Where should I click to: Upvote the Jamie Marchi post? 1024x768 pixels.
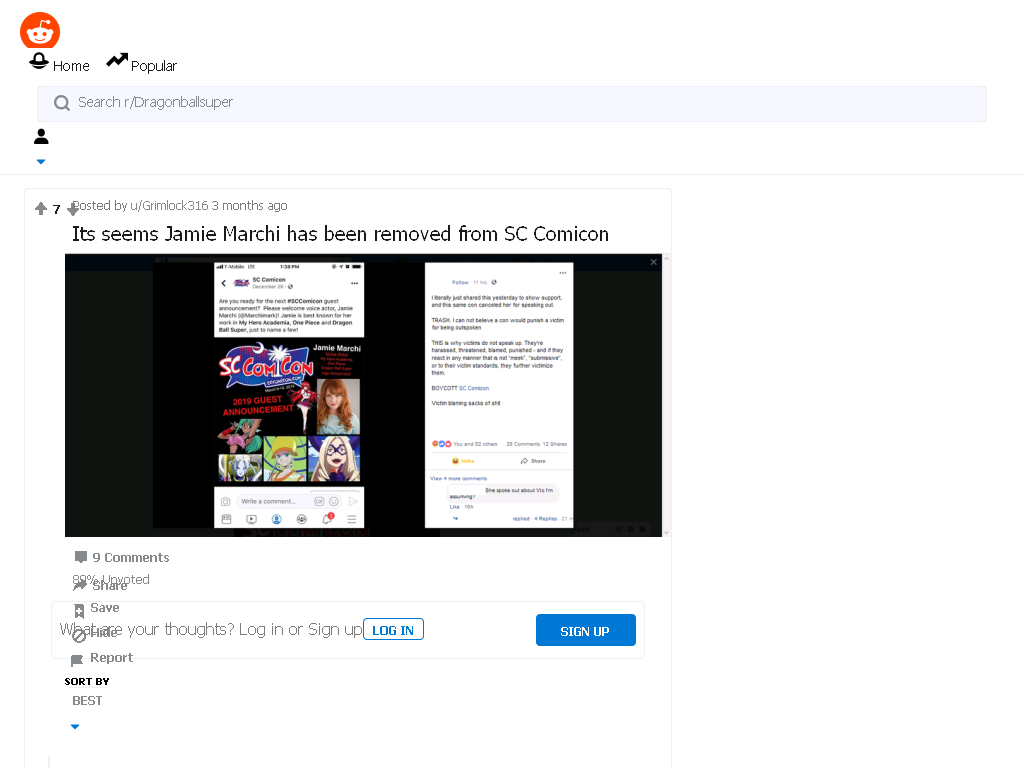pyautogui.click(x=40, y=208)
